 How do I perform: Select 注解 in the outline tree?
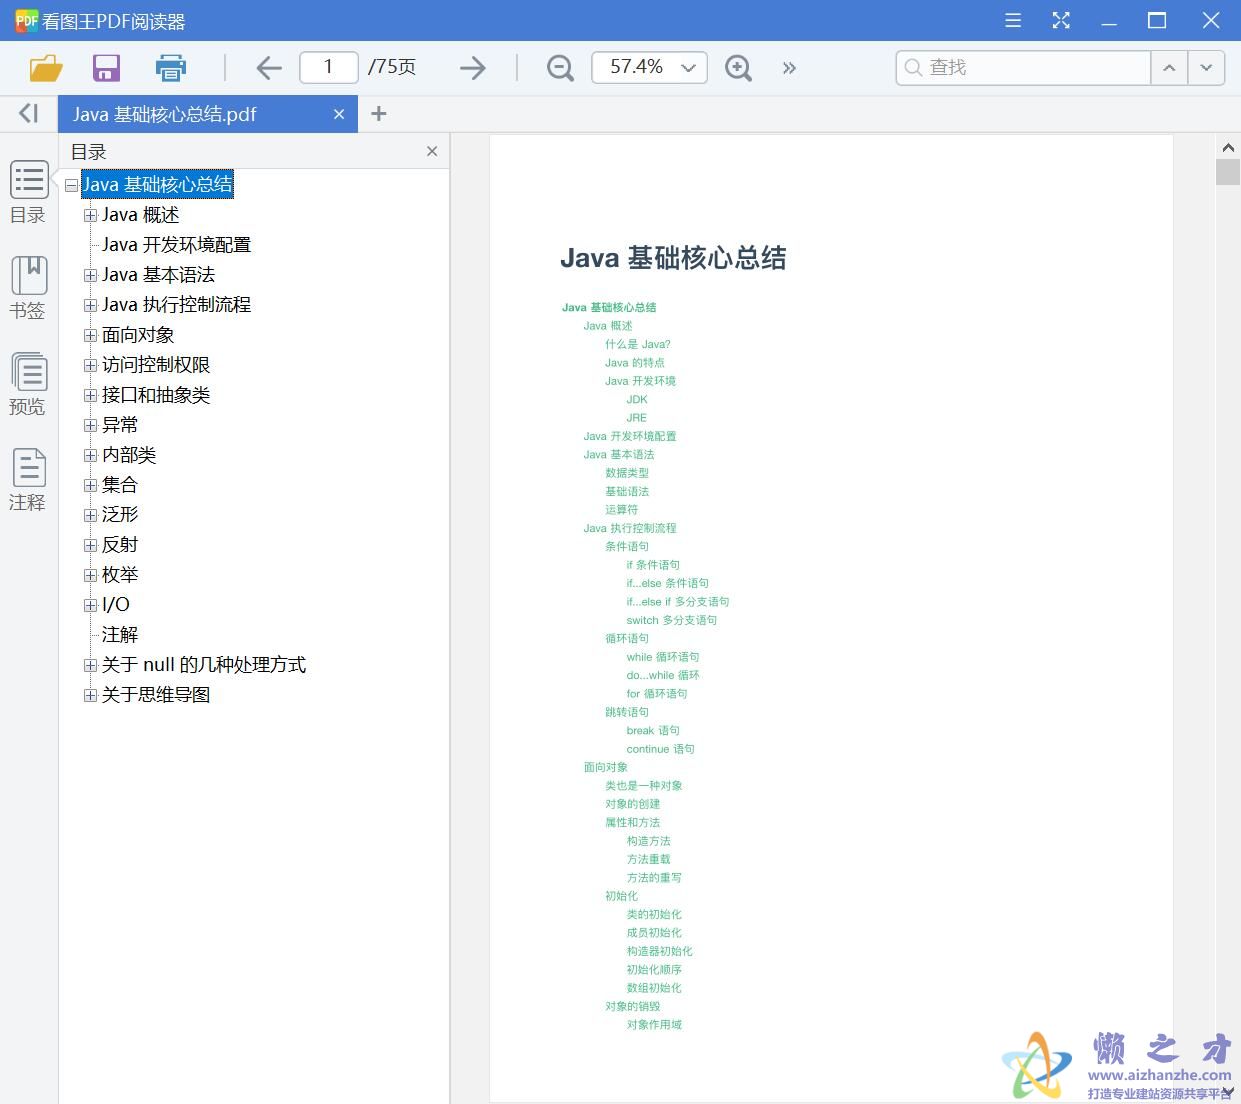pyautogui.click(x=120, y=635)
